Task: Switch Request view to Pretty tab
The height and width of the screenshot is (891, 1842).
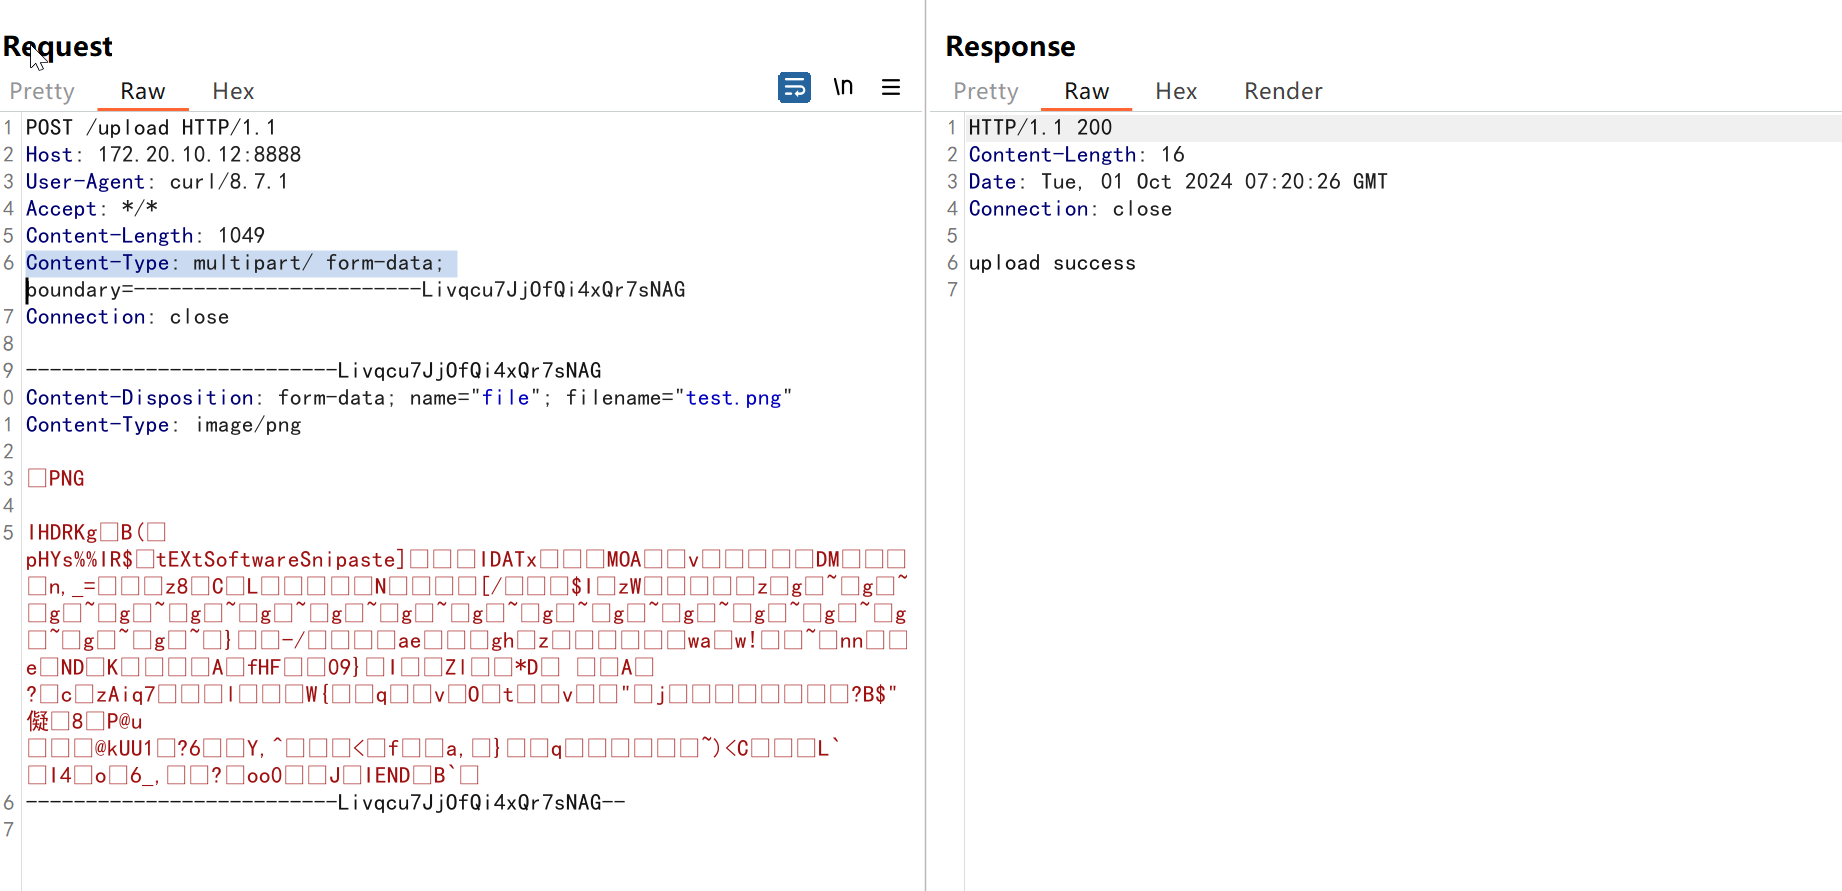Action: [x=42, y=92]
